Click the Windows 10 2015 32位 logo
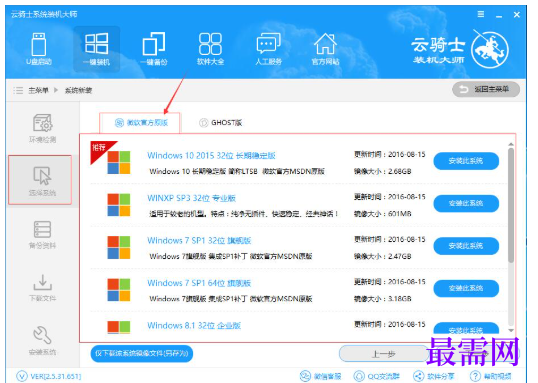Viewport: 538px width, 383px height. [x=119, y=163]
